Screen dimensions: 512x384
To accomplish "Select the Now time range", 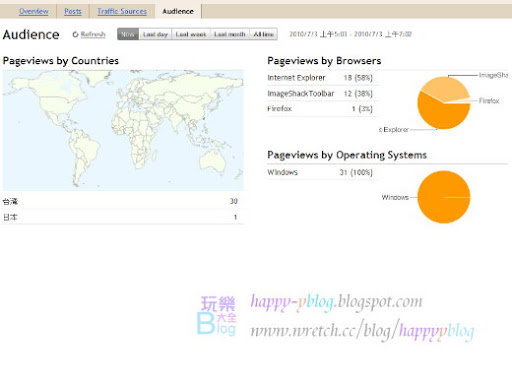I will (x=128, y=34).
